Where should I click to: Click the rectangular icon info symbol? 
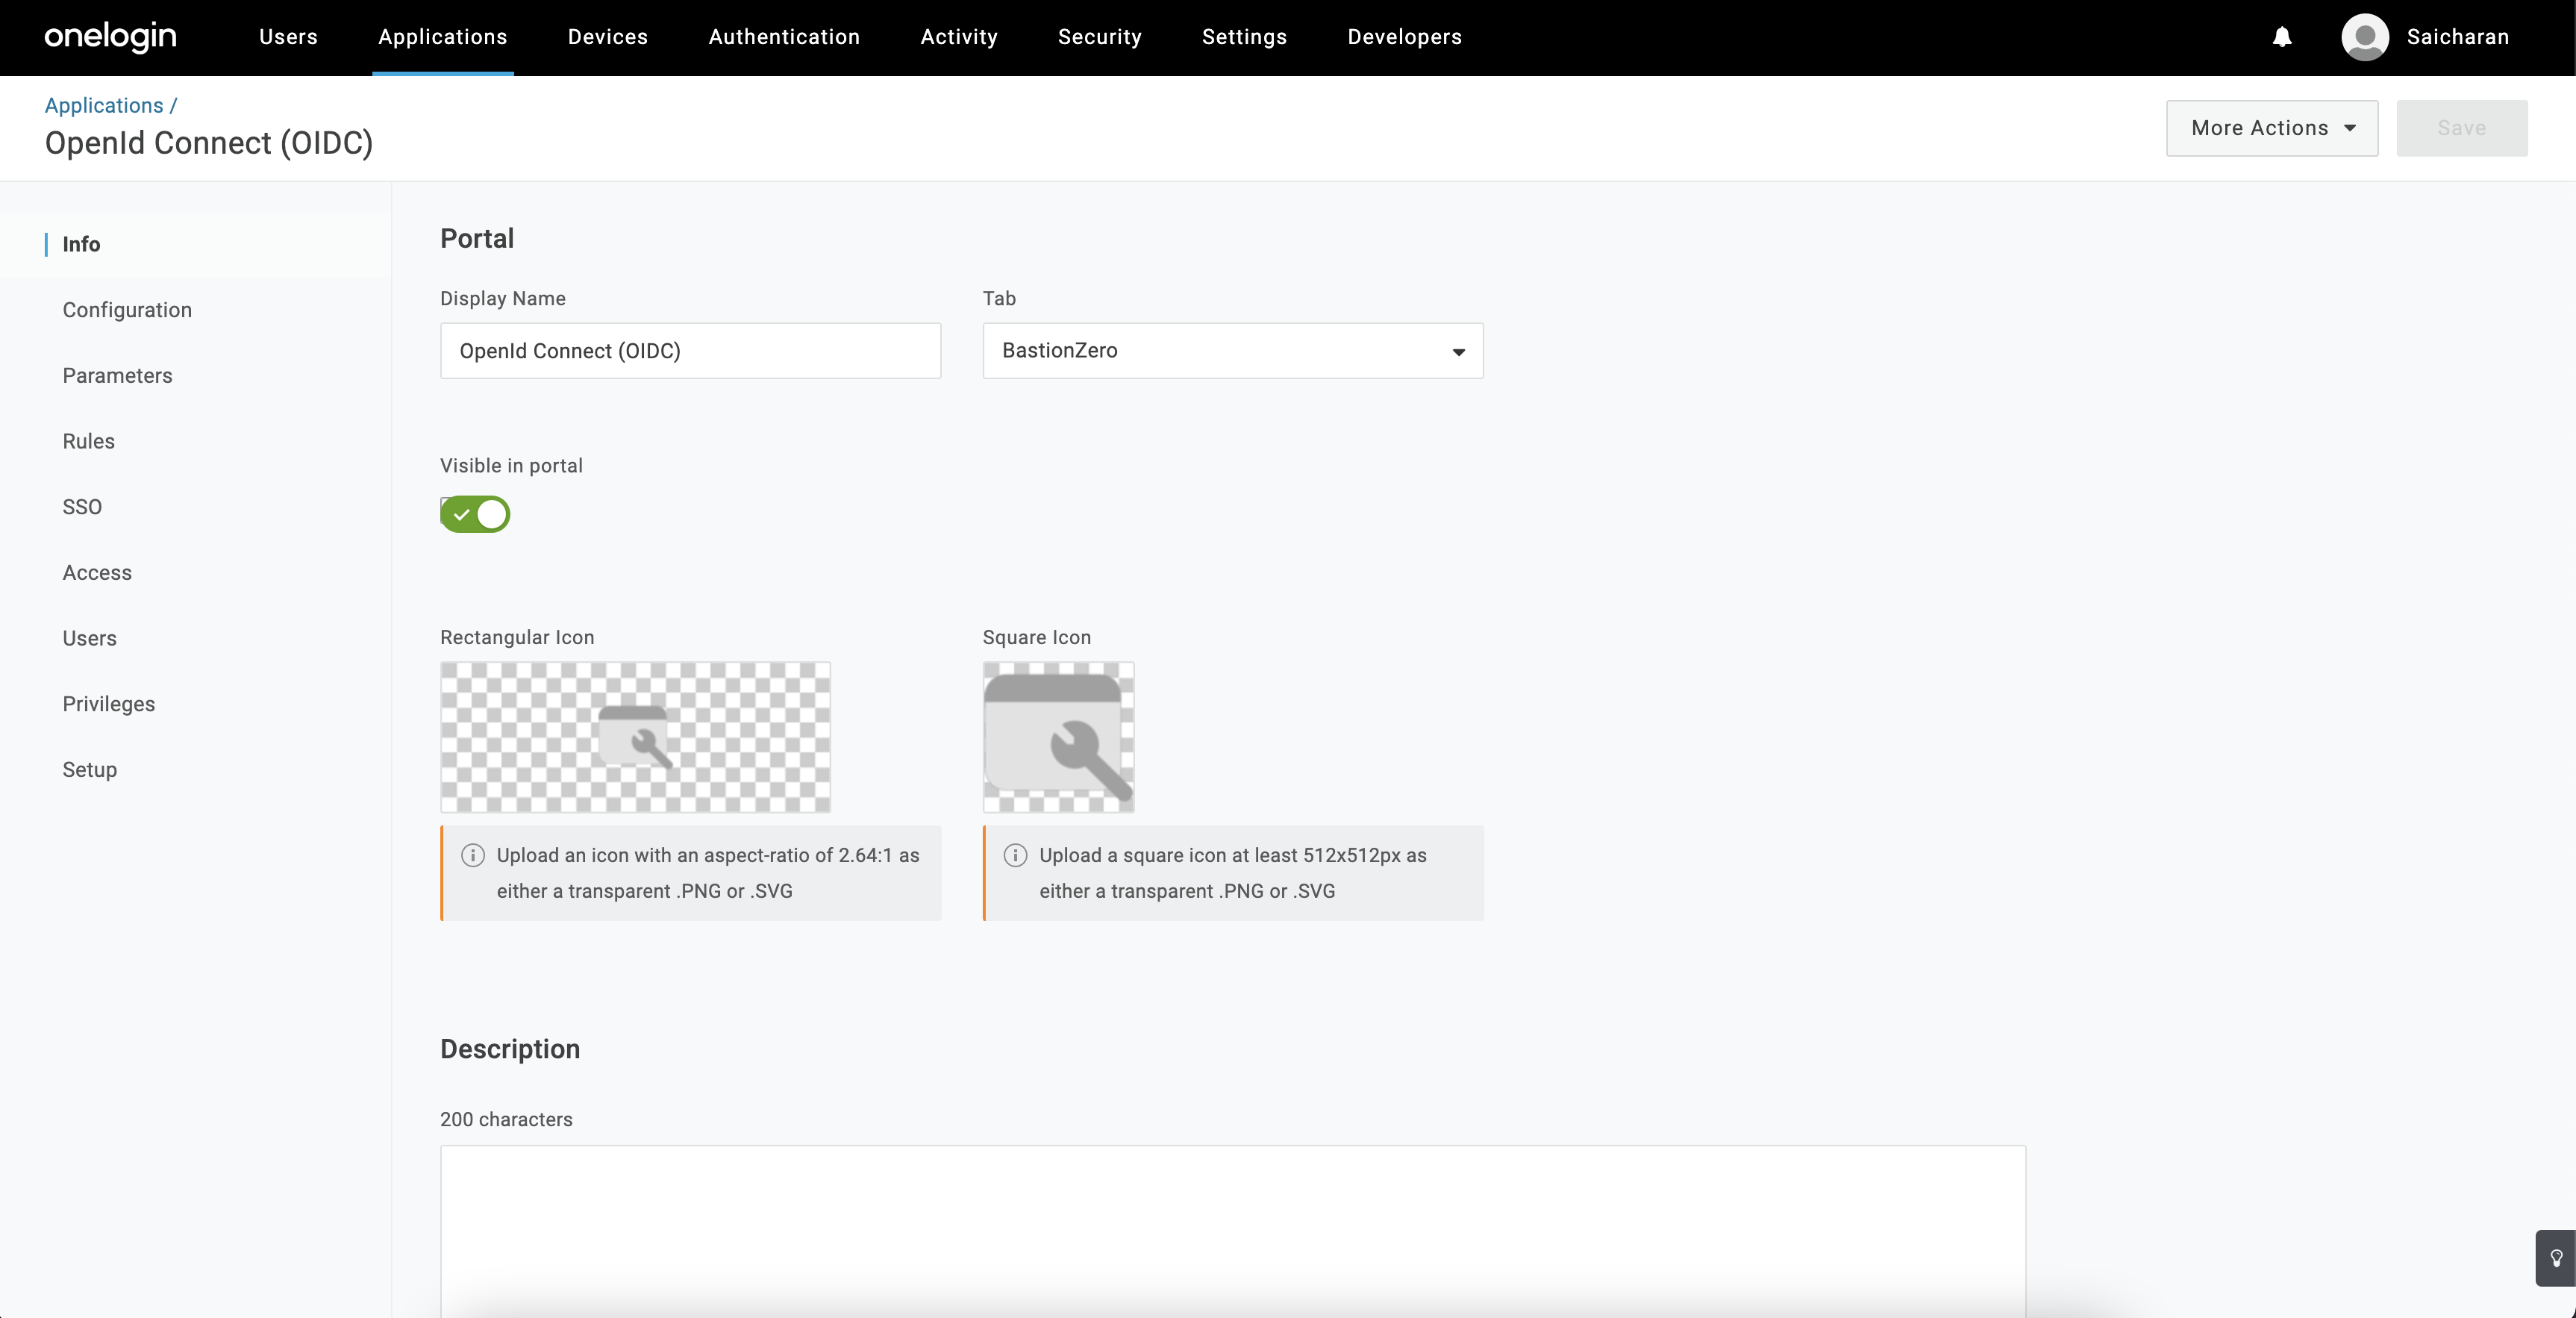[x=473, y=855]
